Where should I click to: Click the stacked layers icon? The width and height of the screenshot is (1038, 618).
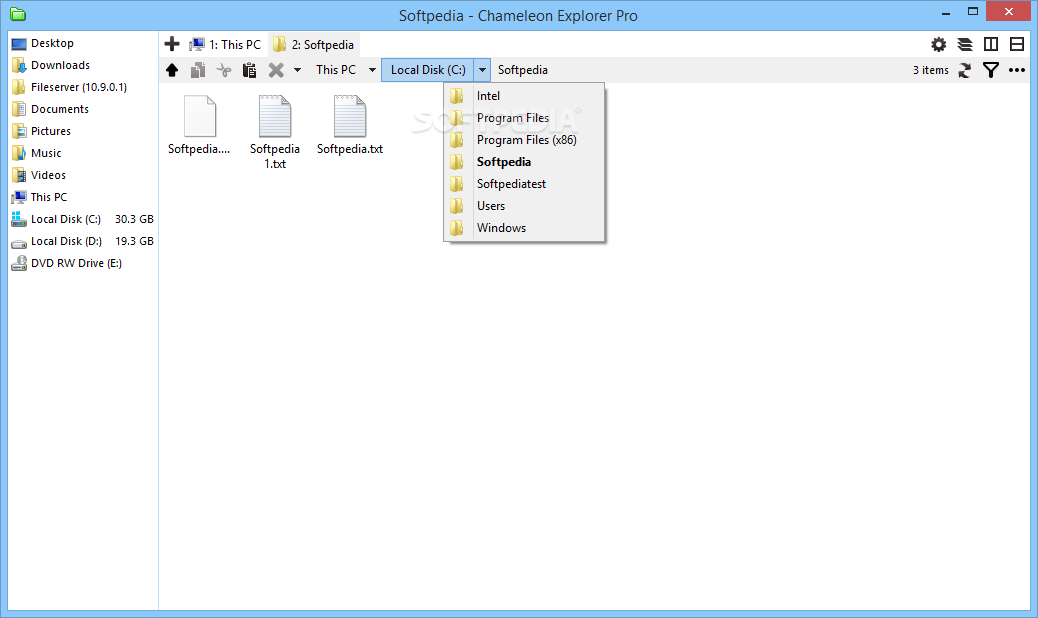point(965,44)
